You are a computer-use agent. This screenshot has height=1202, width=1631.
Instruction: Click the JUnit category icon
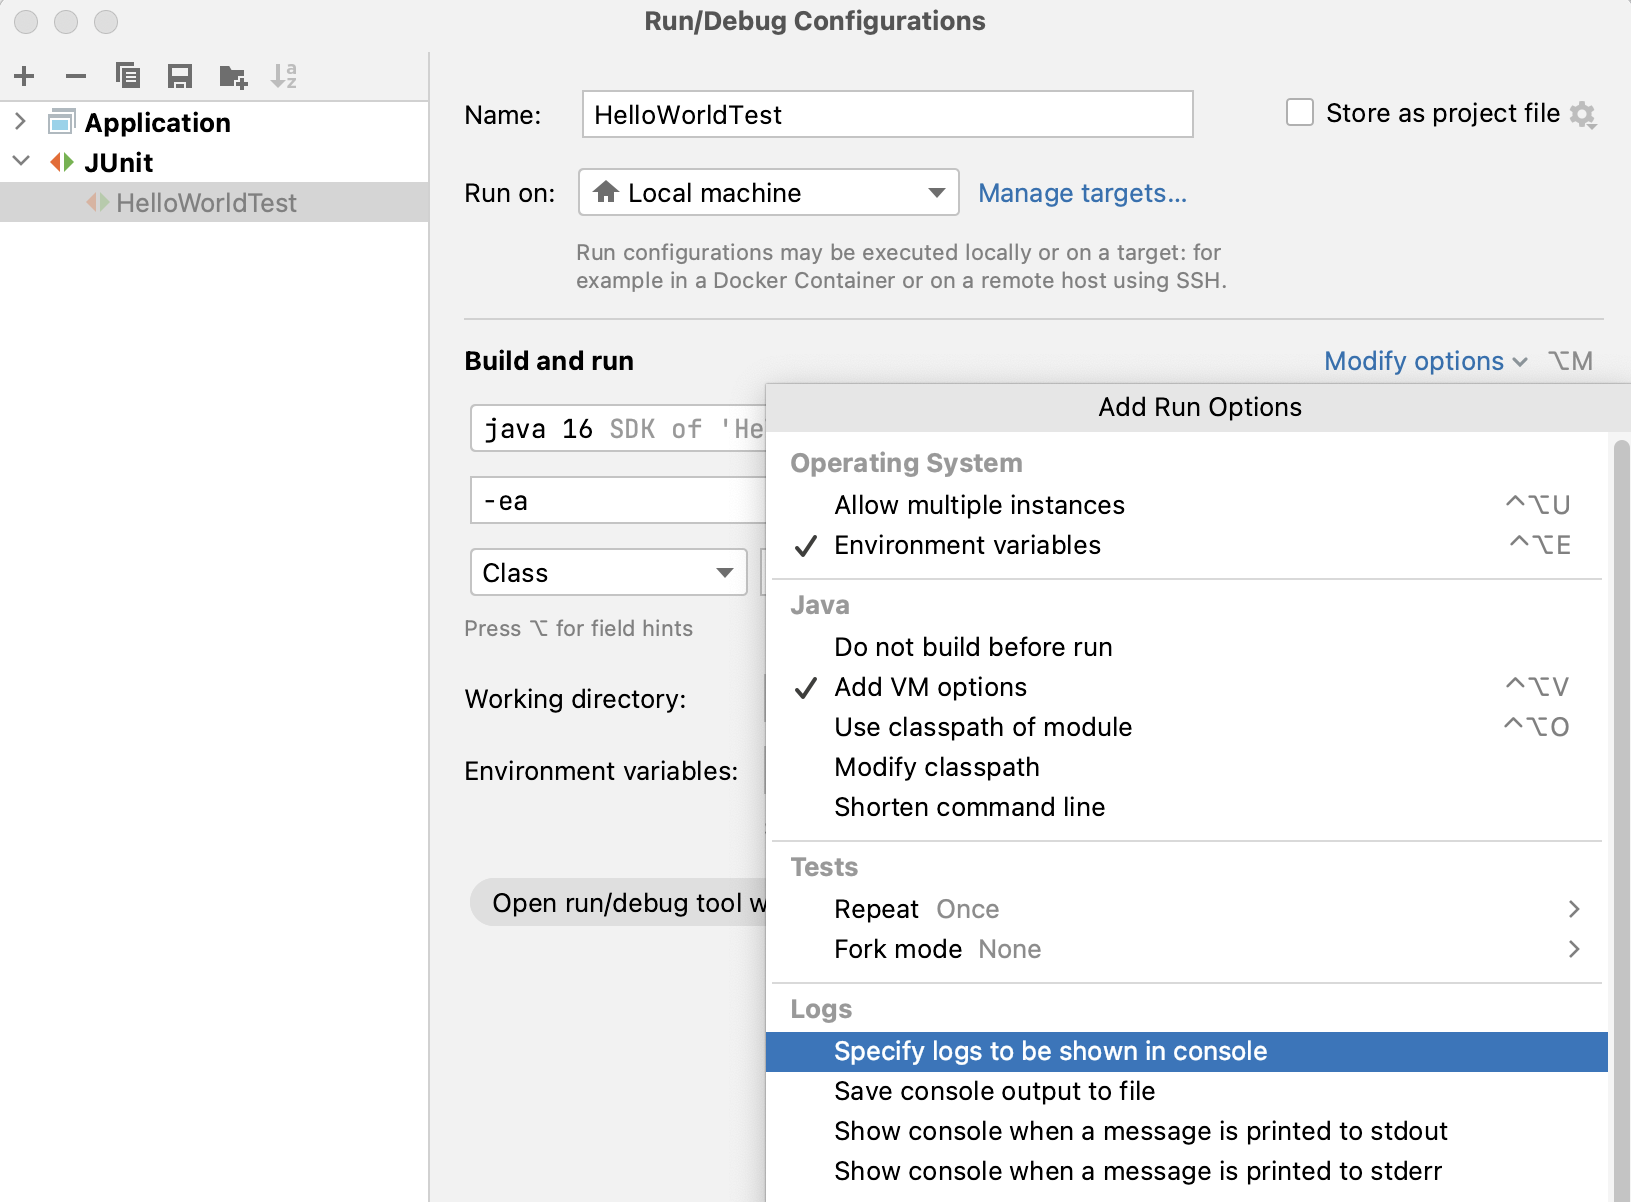point(62,162)
